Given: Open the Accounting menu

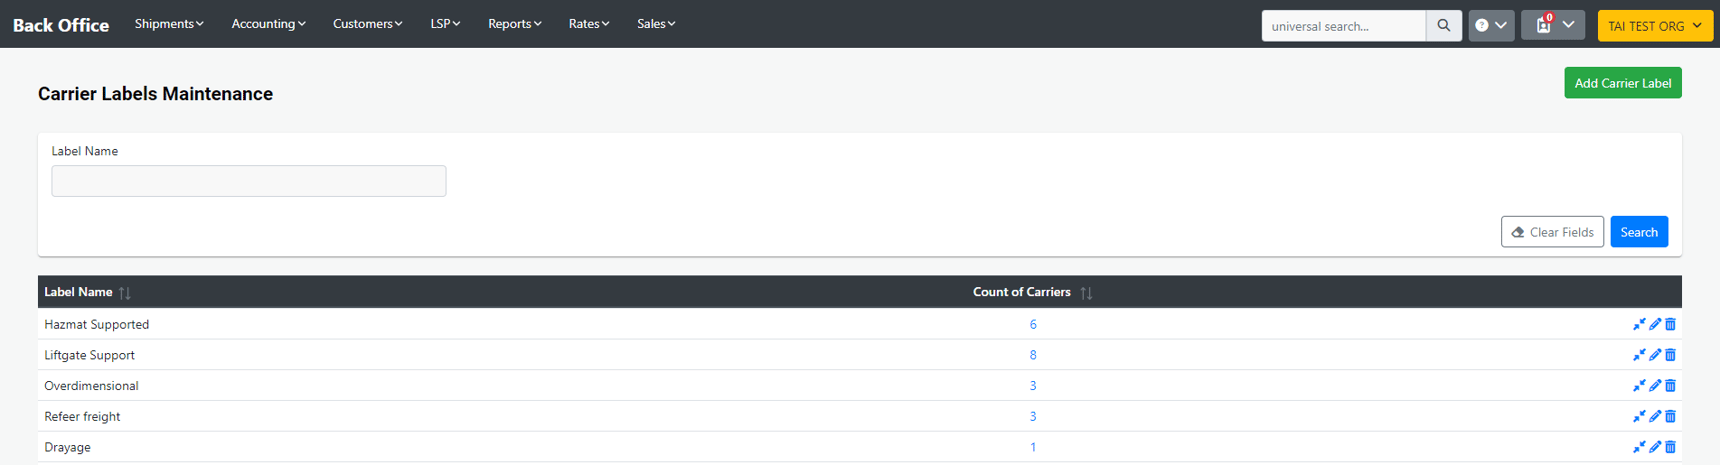Looking at the screenshot, I should pos(268,24).
